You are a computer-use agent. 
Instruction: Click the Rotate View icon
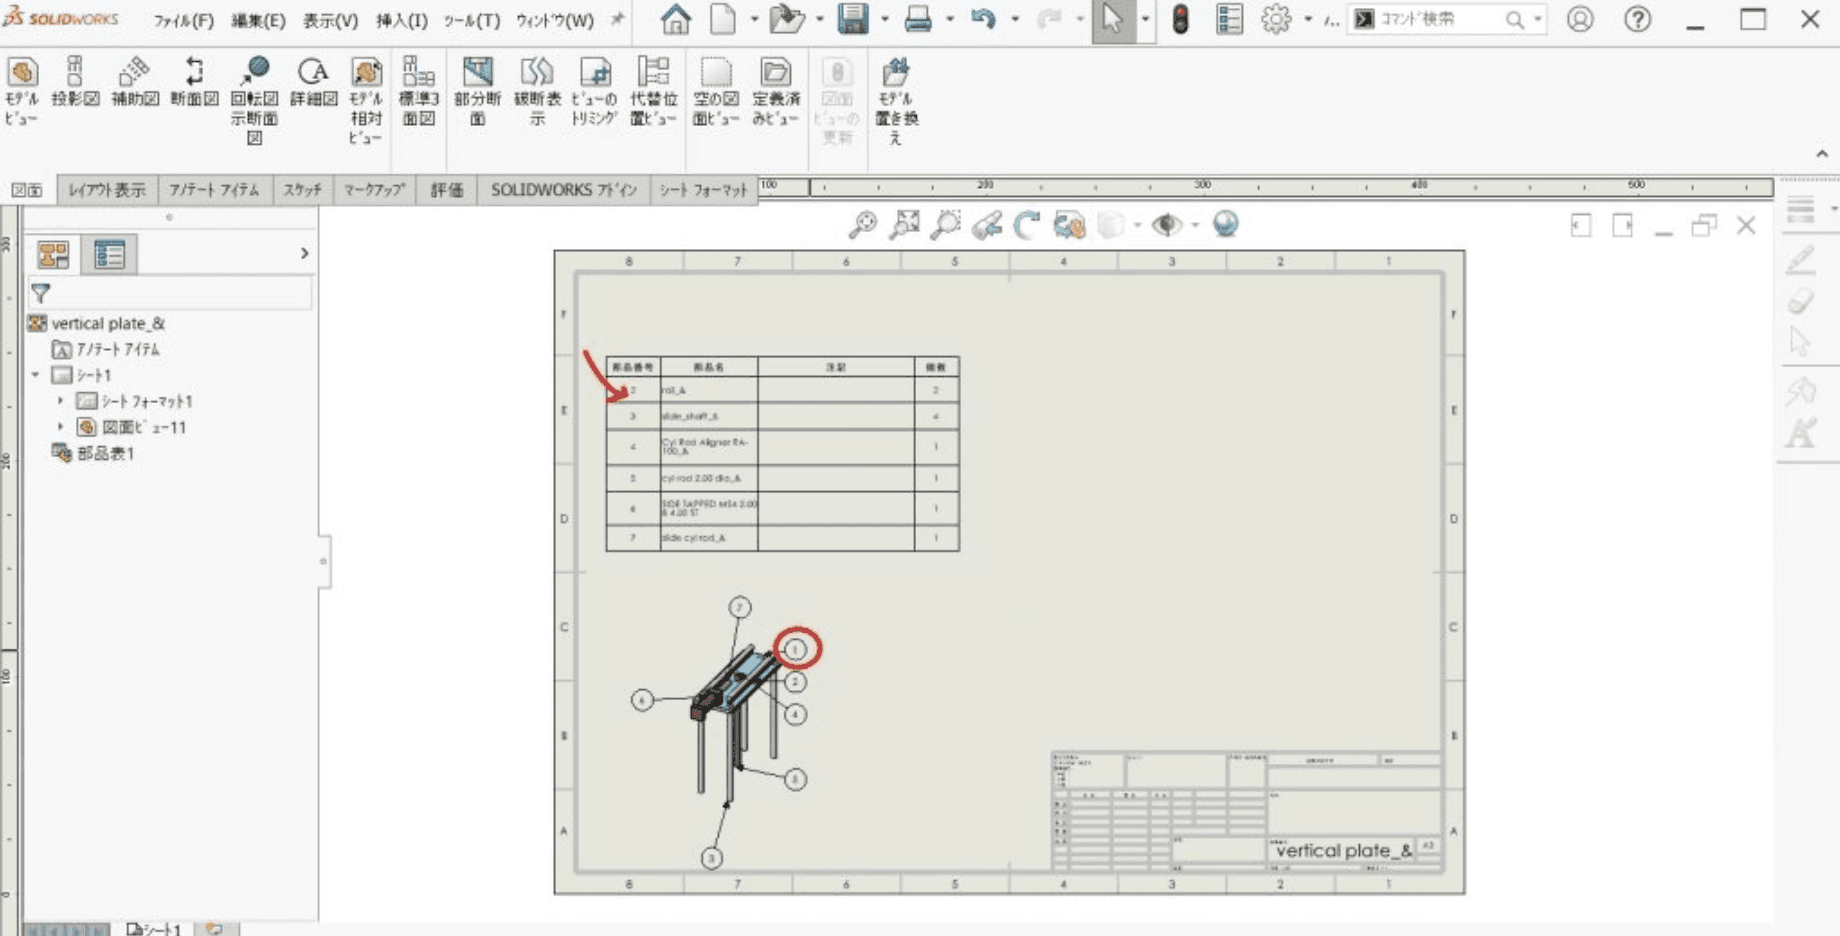(x=1027, y=225)
